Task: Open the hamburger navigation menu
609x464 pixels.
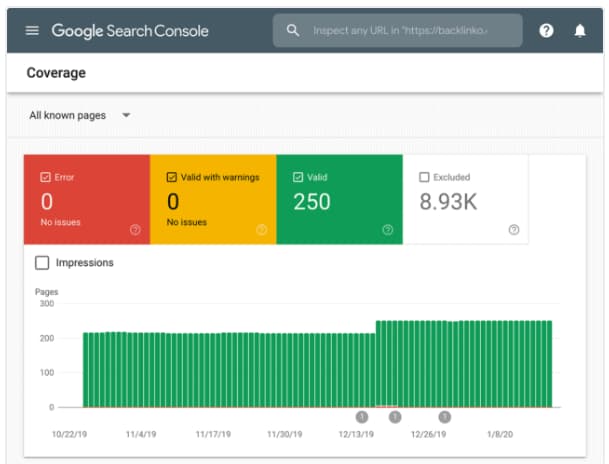Action: (x=32, y=30)
